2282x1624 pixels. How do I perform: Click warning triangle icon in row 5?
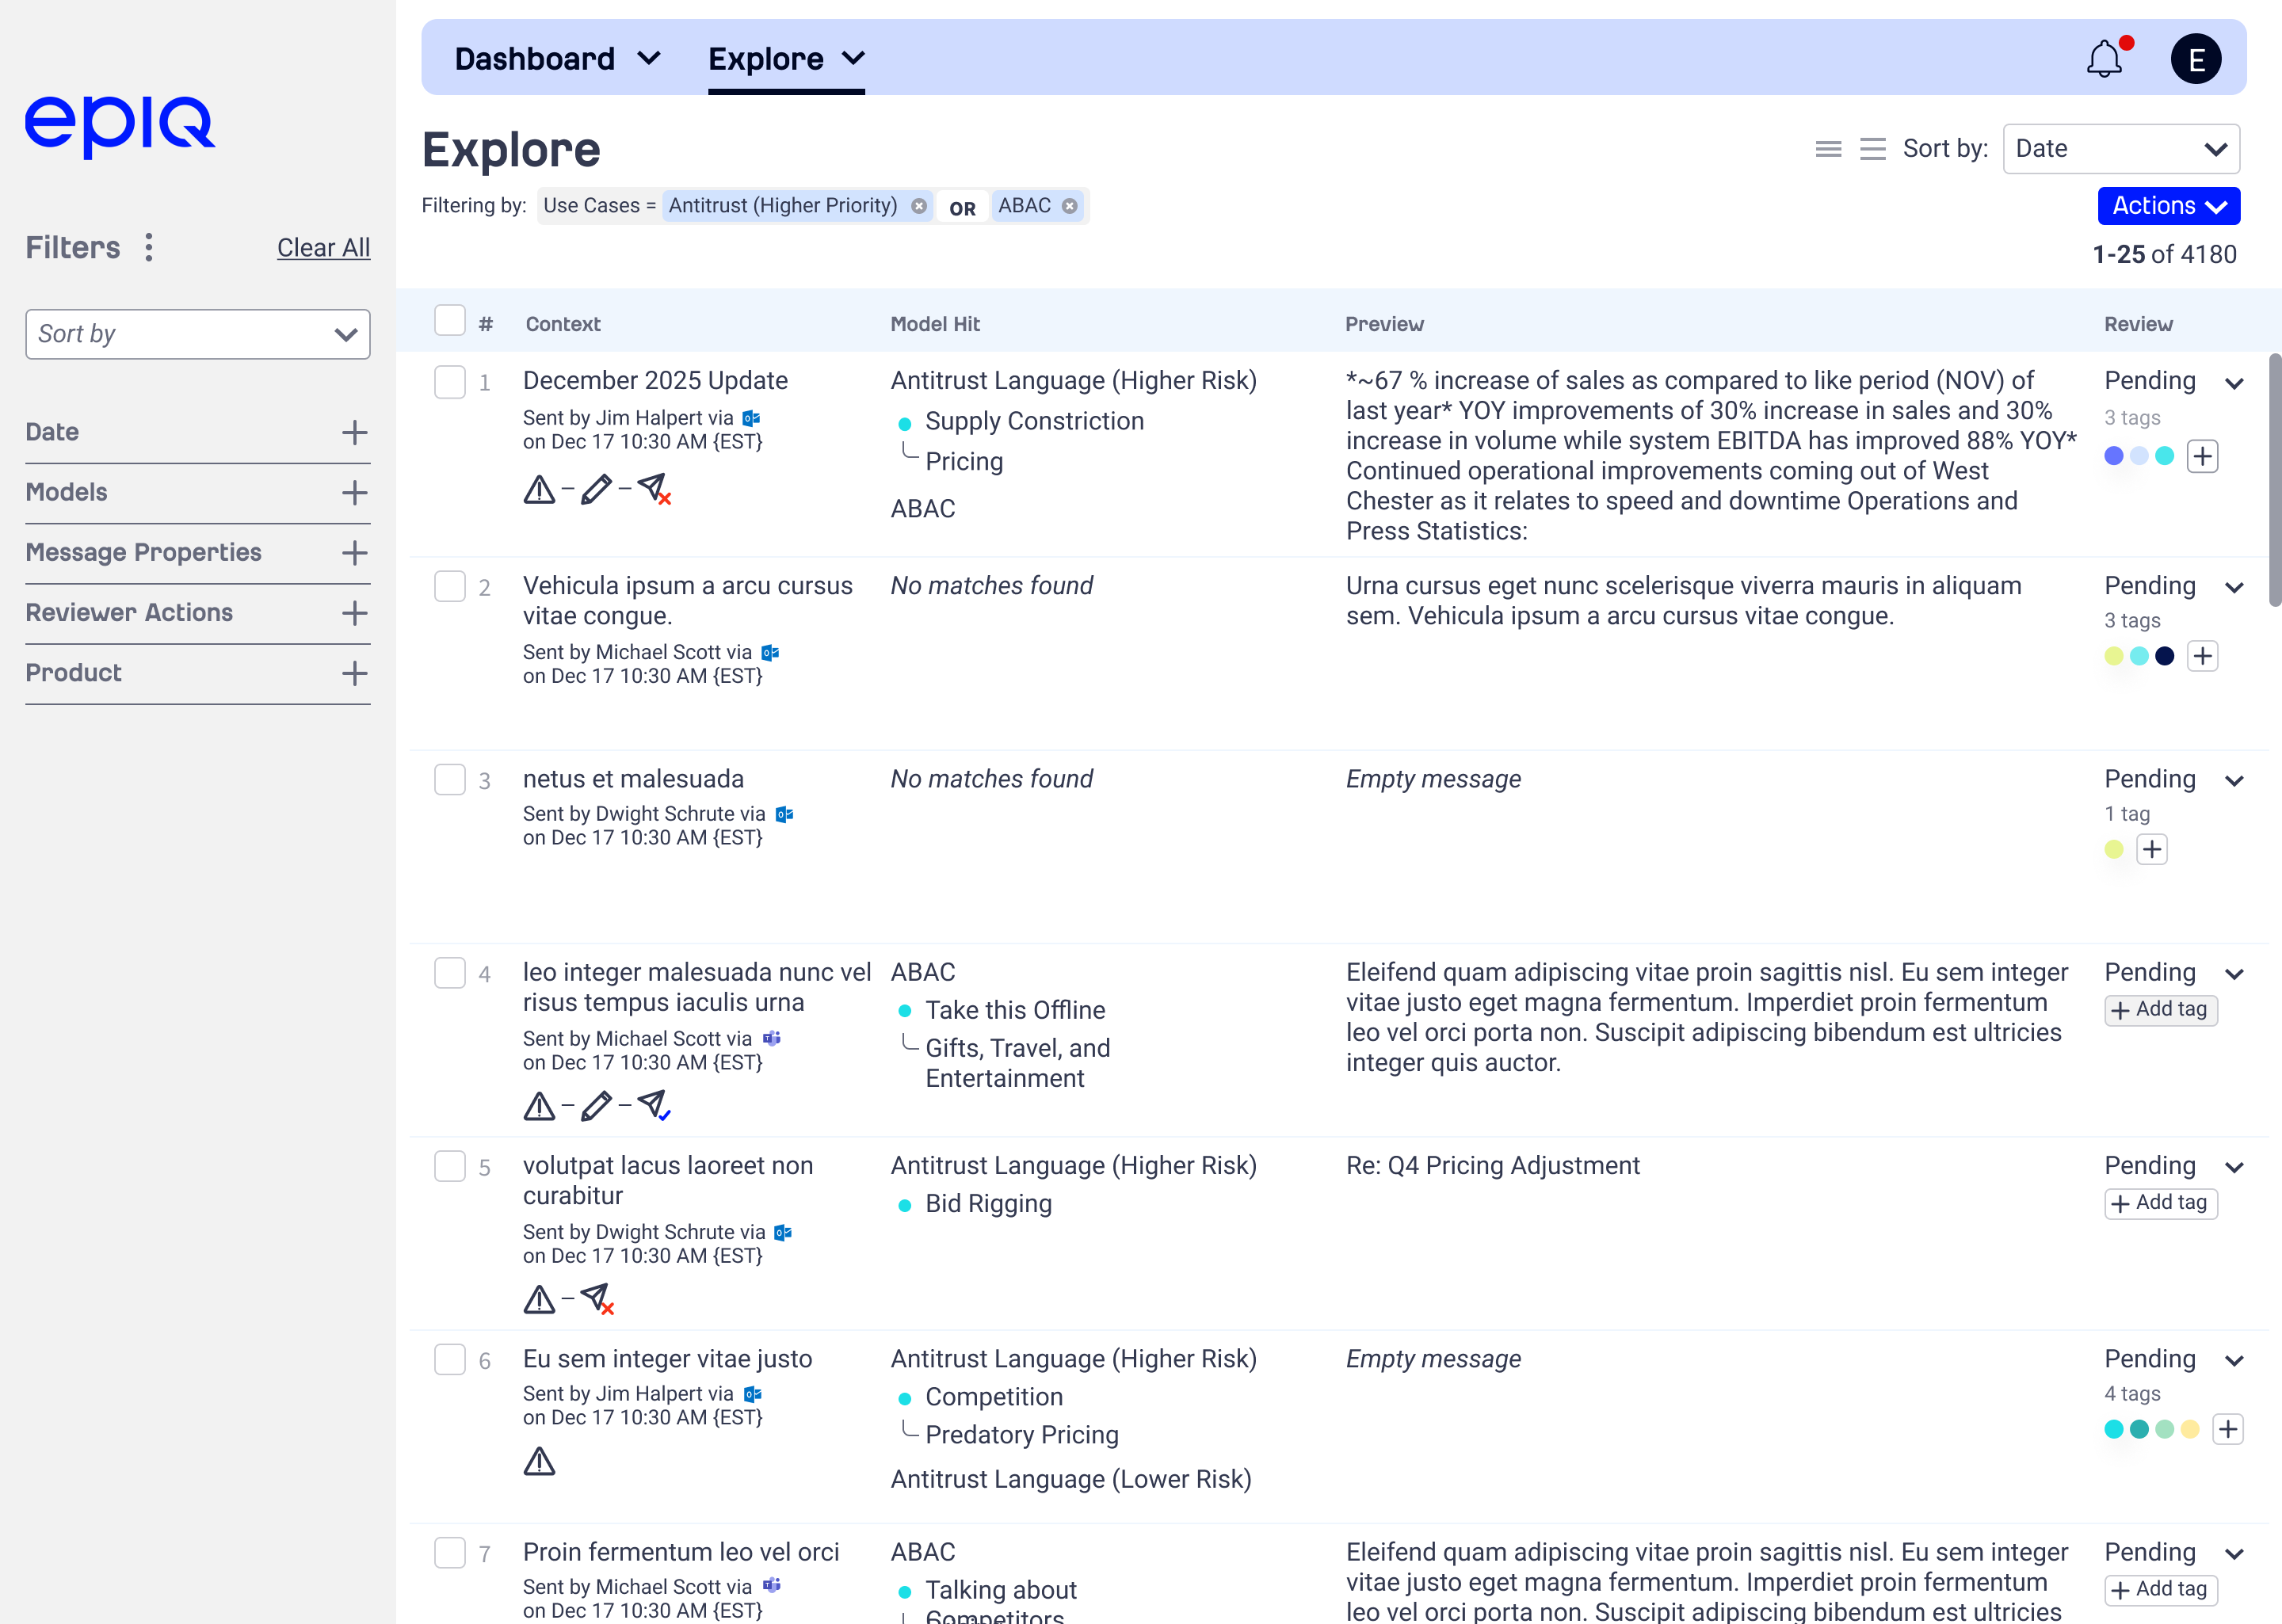tap(539, 1299)
